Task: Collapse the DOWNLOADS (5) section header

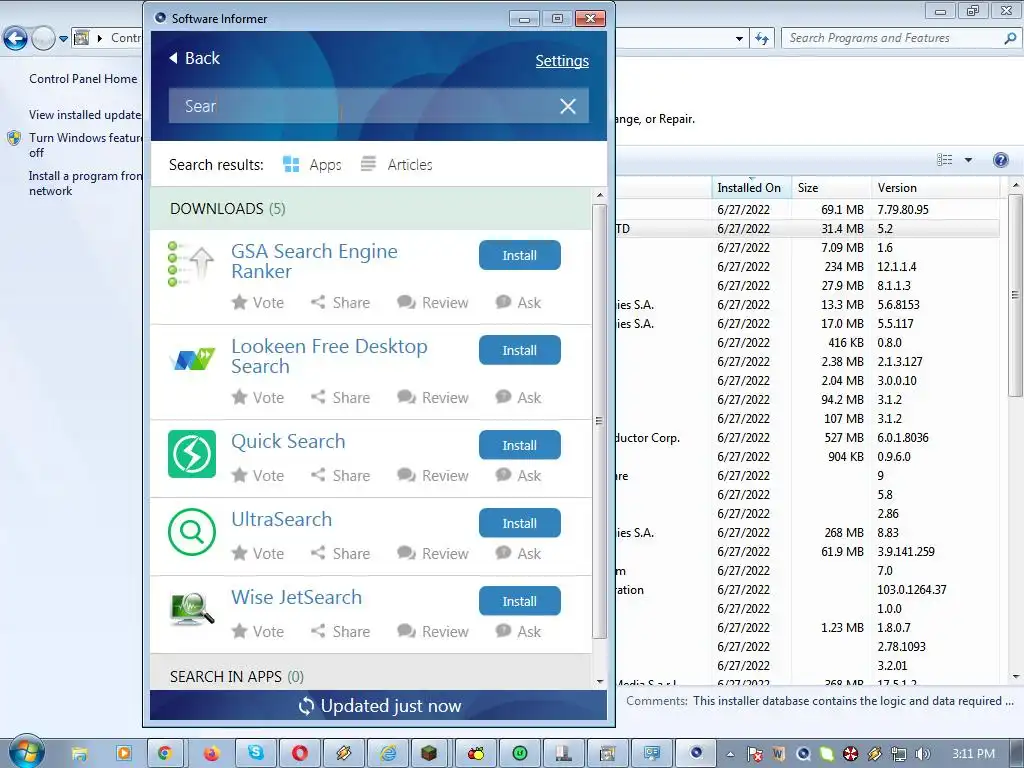Action: pos(371,209)
